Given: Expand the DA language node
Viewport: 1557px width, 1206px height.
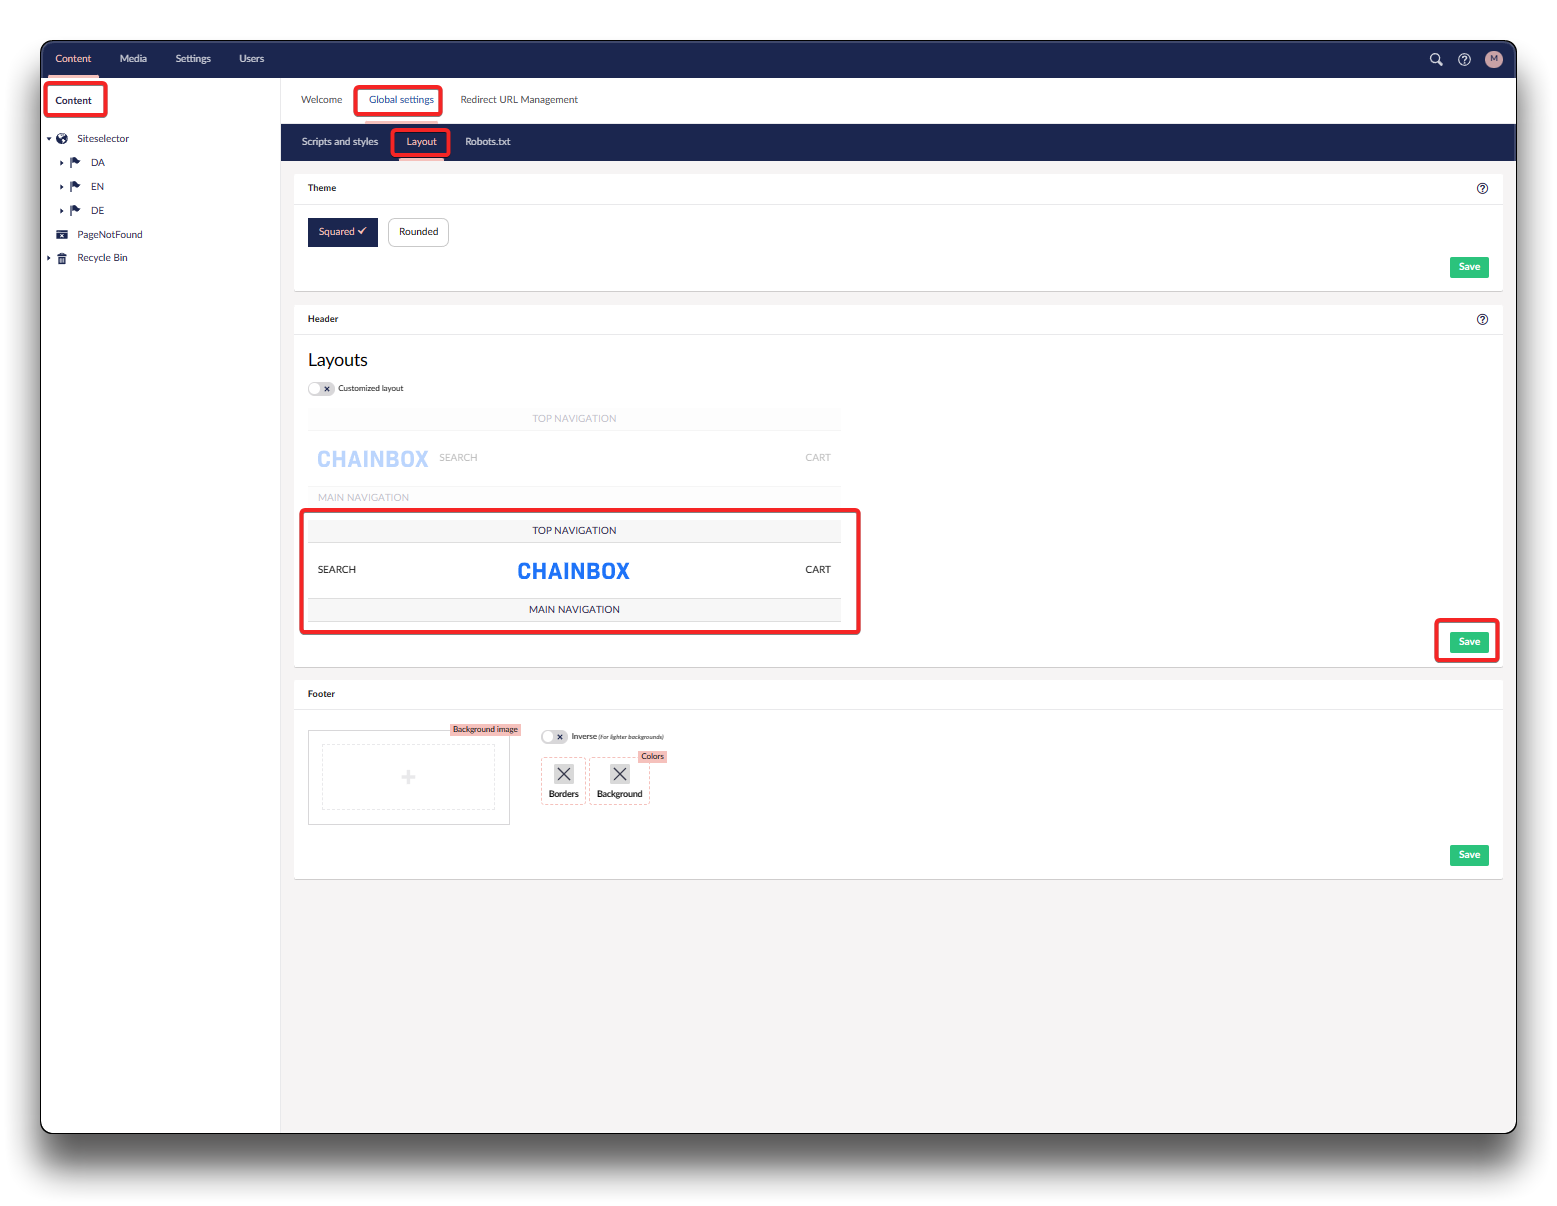Looking at the screenshot, I should pyautogui.click(x=61, y=163).
